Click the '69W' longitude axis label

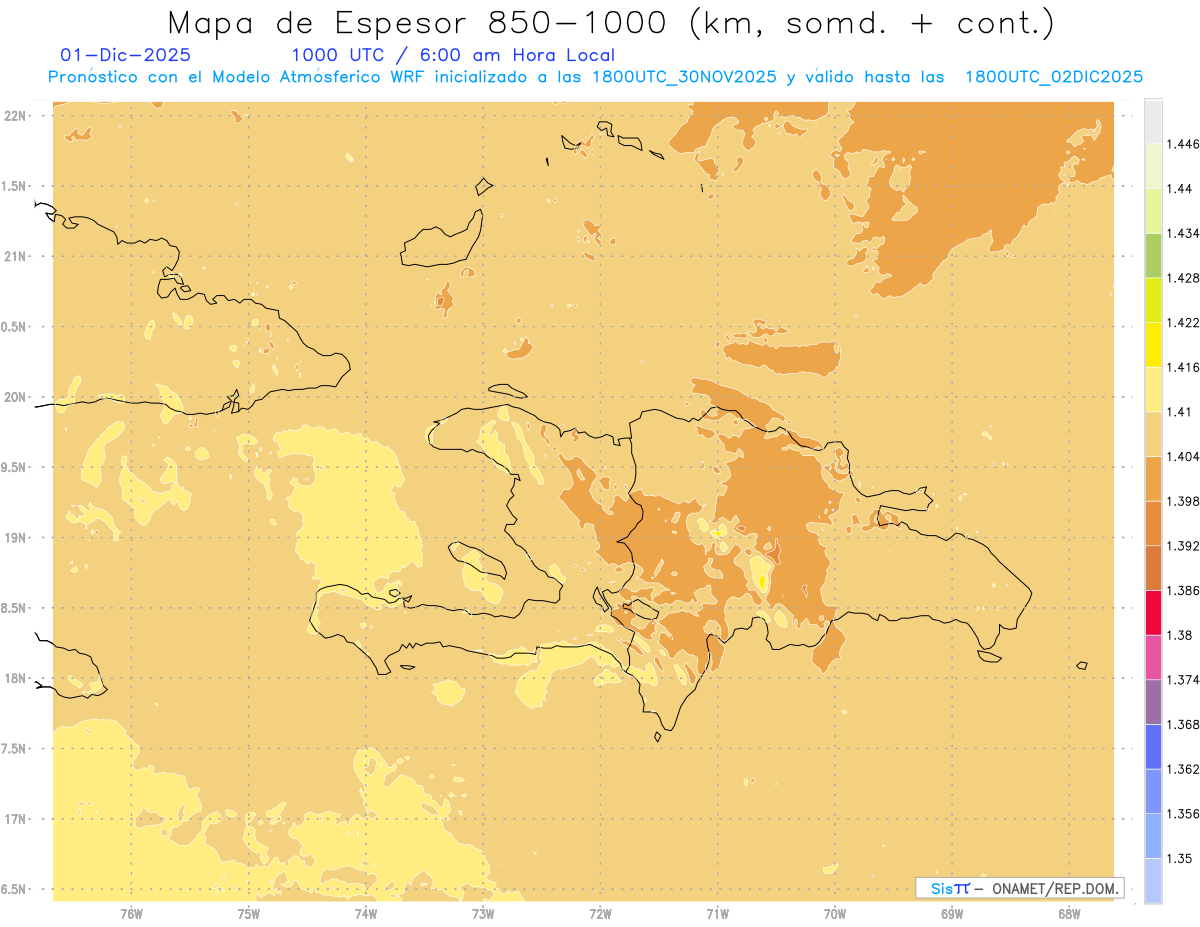coord(951,913)
